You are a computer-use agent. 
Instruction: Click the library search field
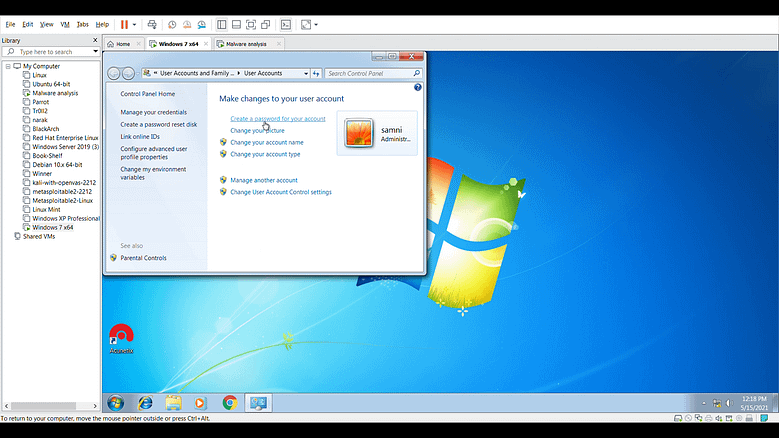[x=51, y=52]
